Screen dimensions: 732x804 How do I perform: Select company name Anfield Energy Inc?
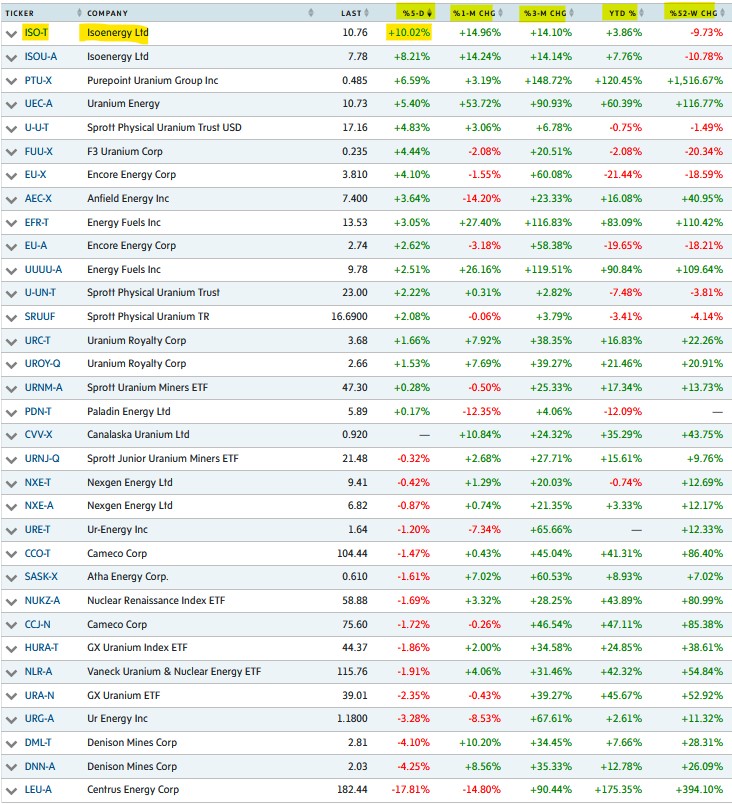point(128,198)
